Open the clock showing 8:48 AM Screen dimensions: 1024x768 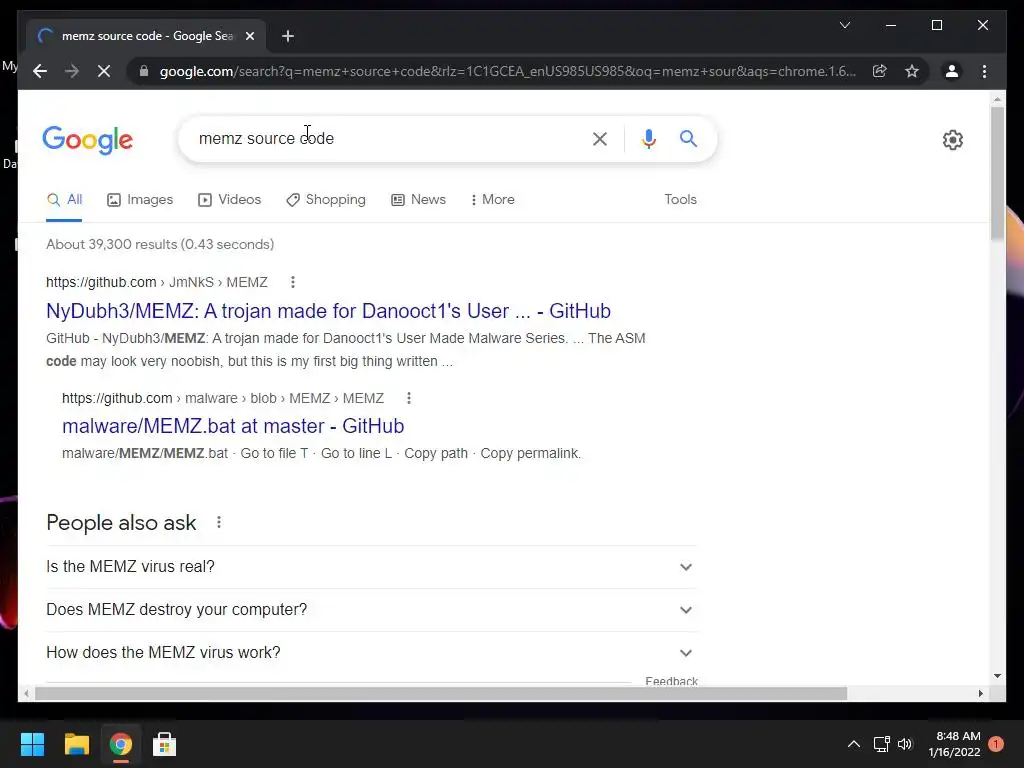coord(955,744)
